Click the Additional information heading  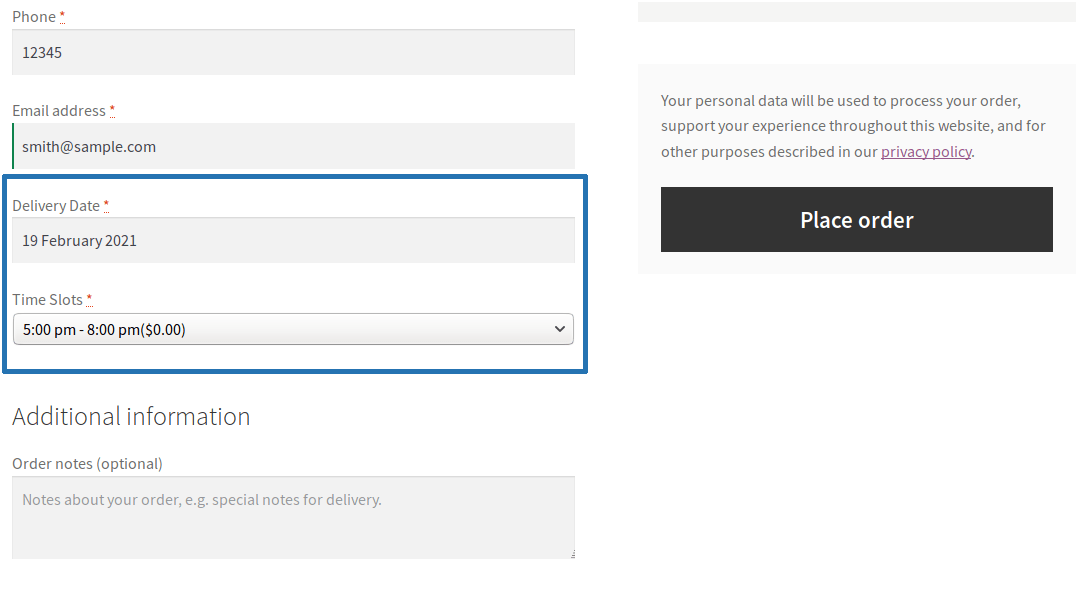[x=131, y=416]
